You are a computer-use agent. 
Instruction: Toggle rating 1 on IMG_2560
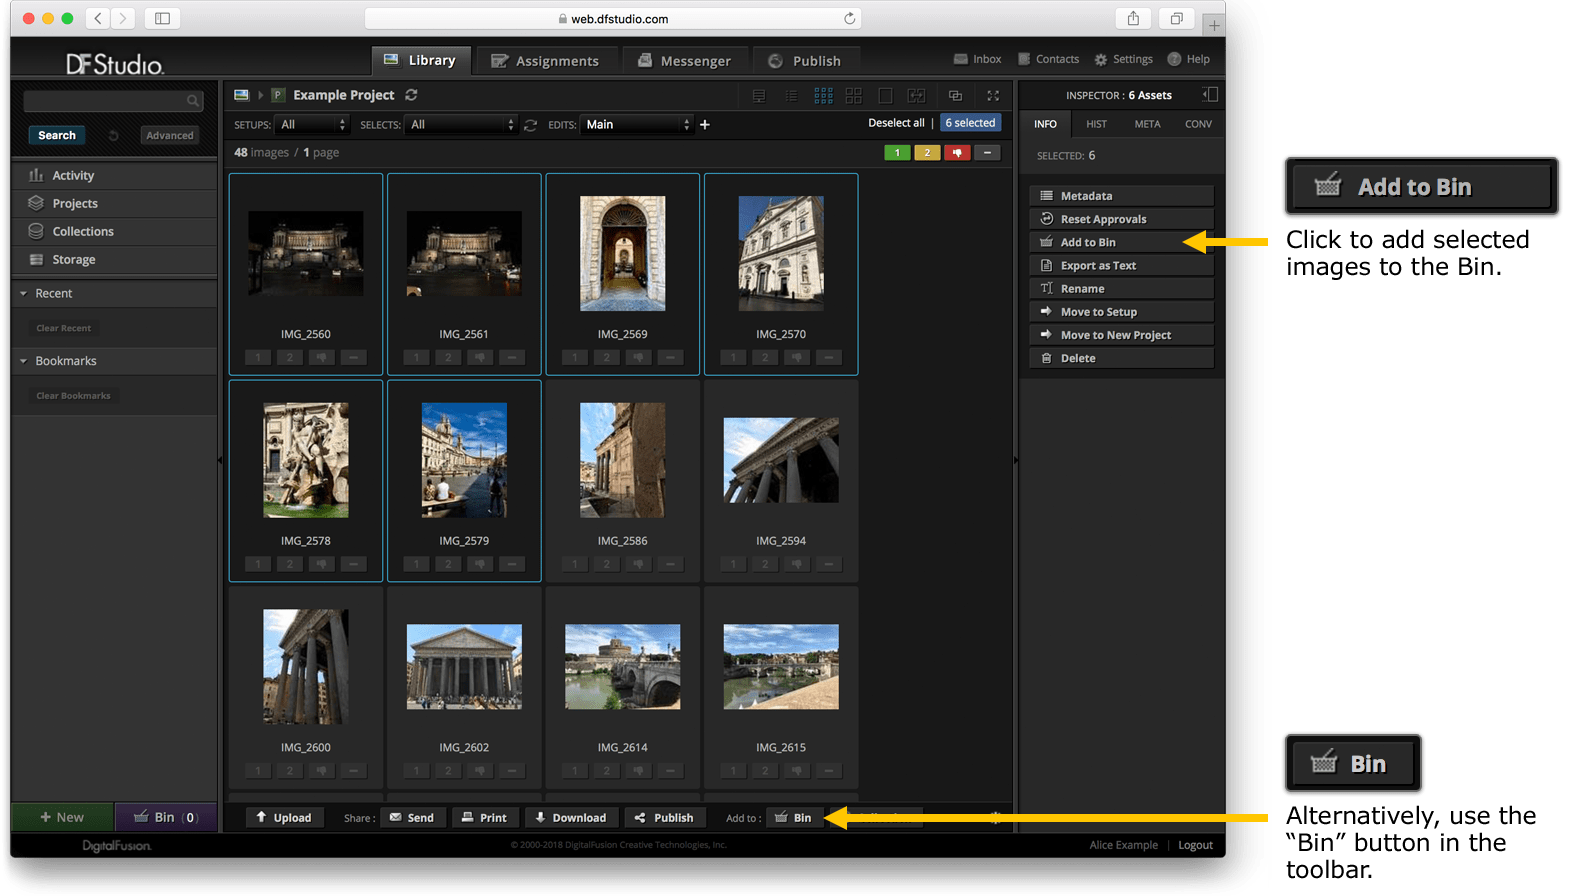coord(258,358)
